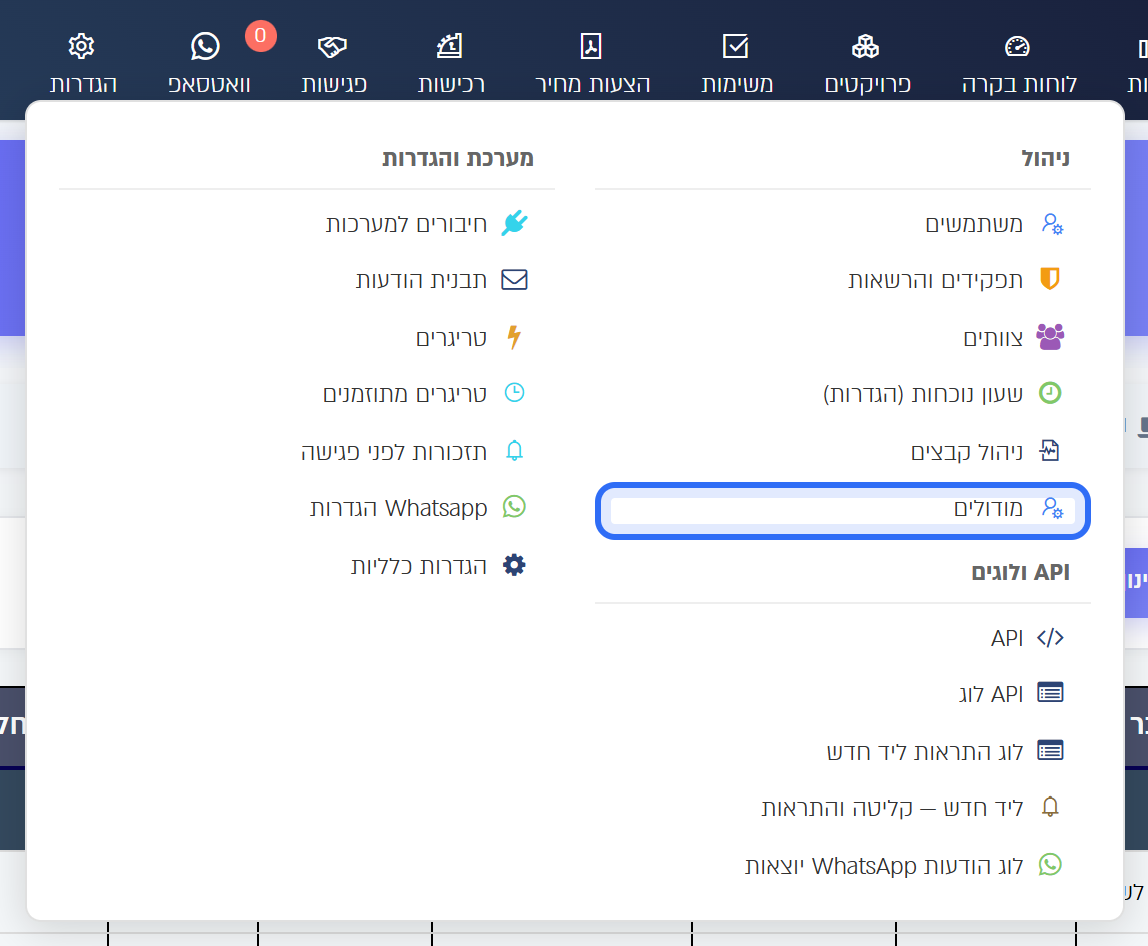Screen dimensions: 1148x946
Task: Click the bell icon next to ליד חדש – קליטה והתראות
Action: point(1050,807)
